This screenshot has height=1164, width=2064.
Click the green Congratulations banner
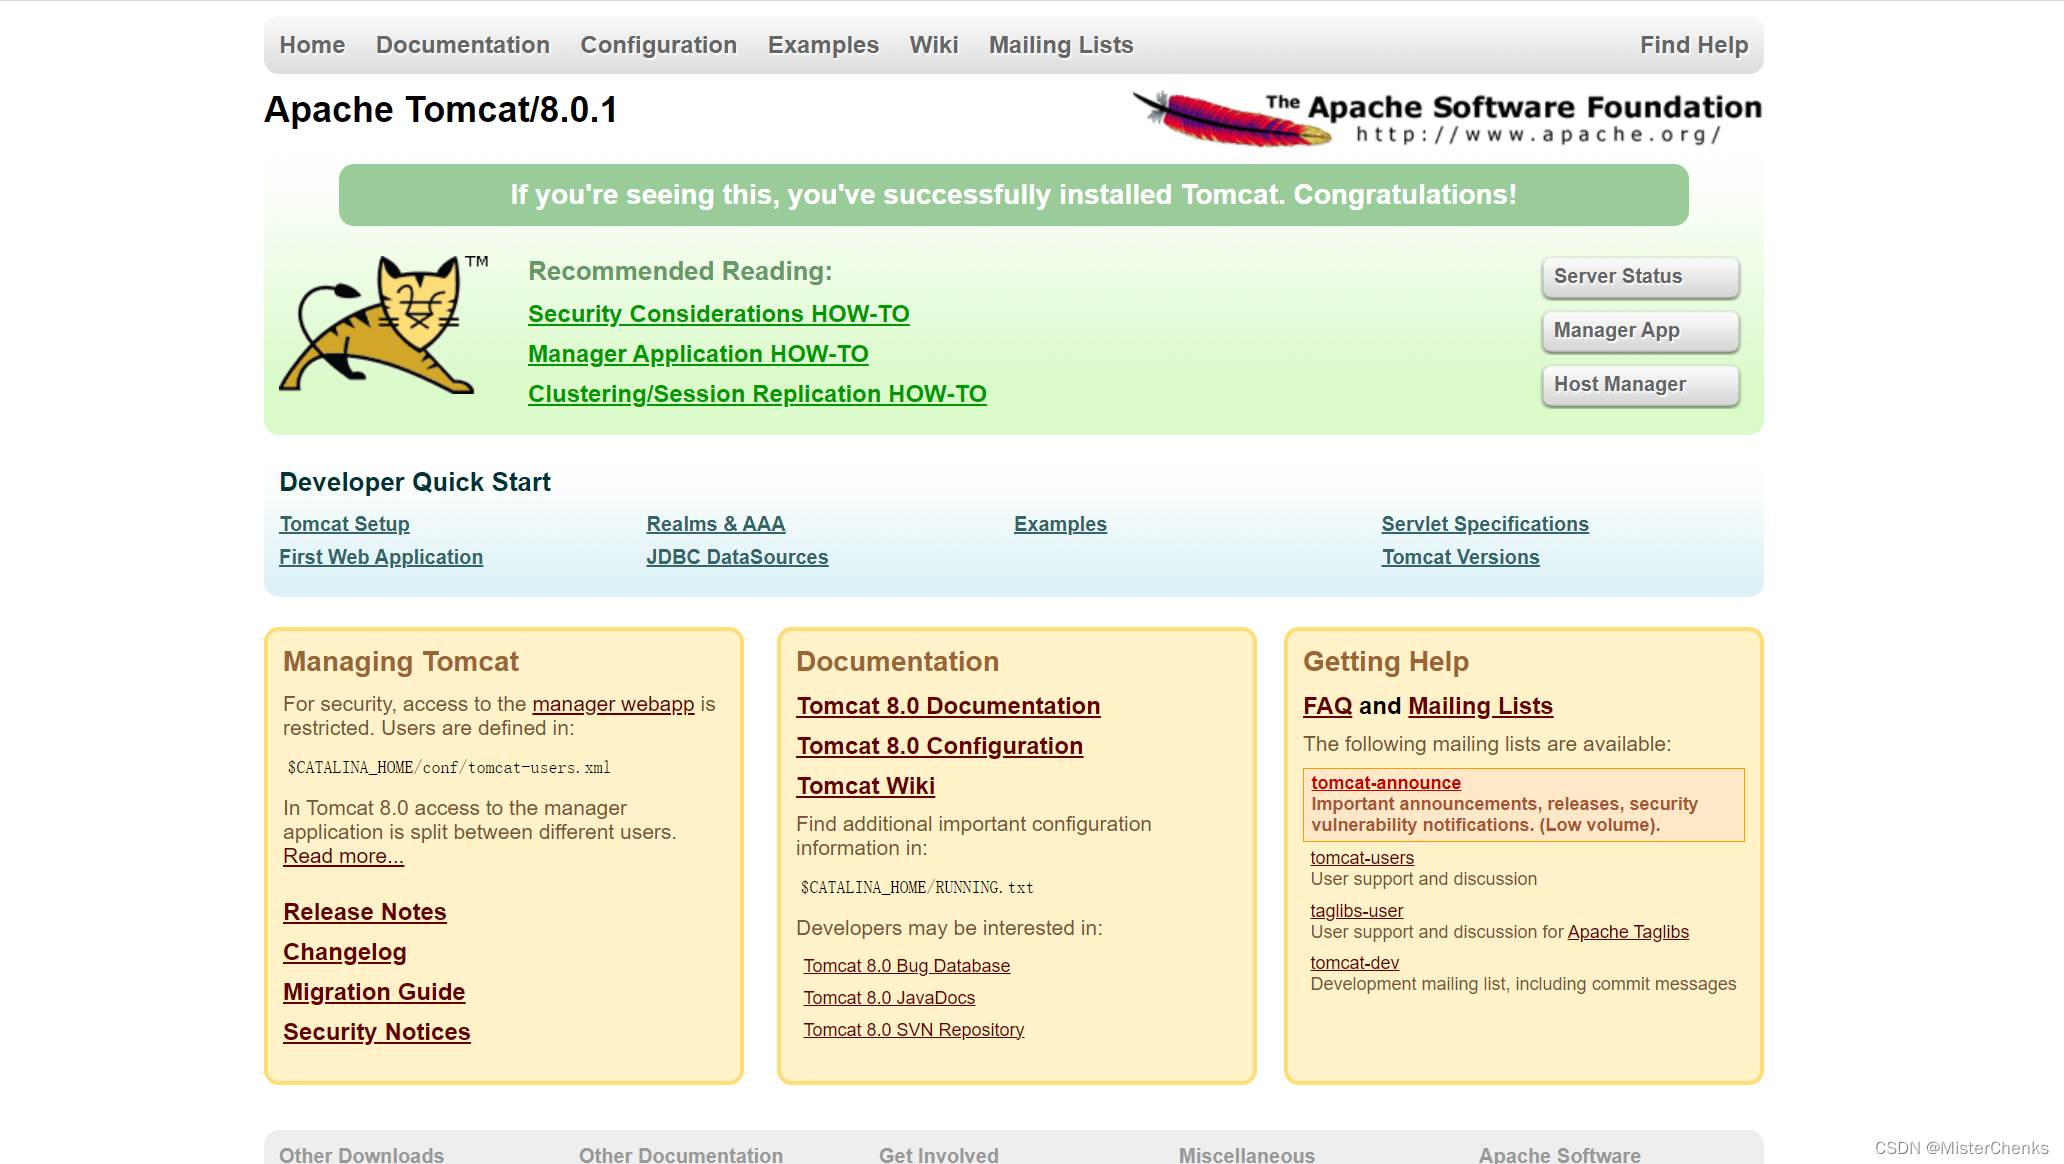click(x=1012, y=195)
